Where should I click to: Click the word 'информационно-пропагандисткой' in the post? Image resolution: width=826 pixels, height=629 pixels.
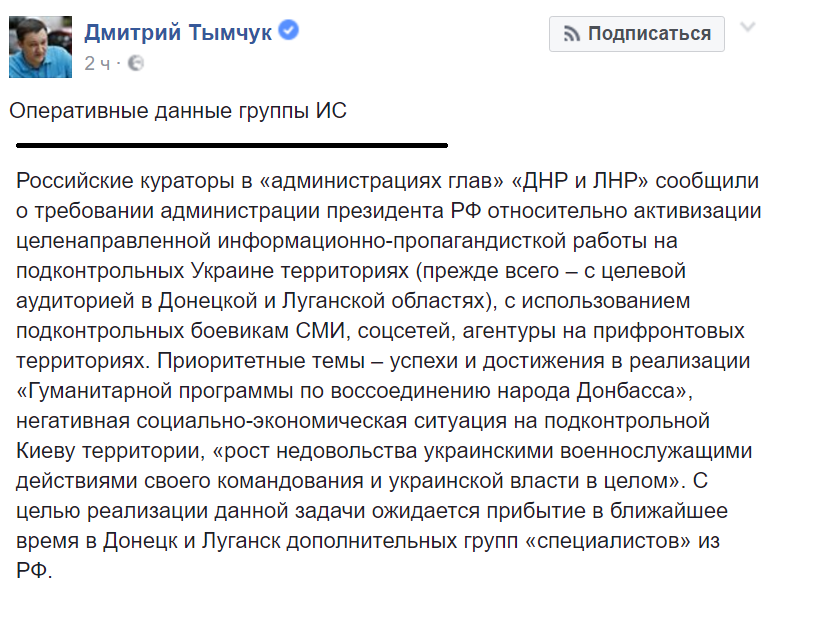click(392, 241)
